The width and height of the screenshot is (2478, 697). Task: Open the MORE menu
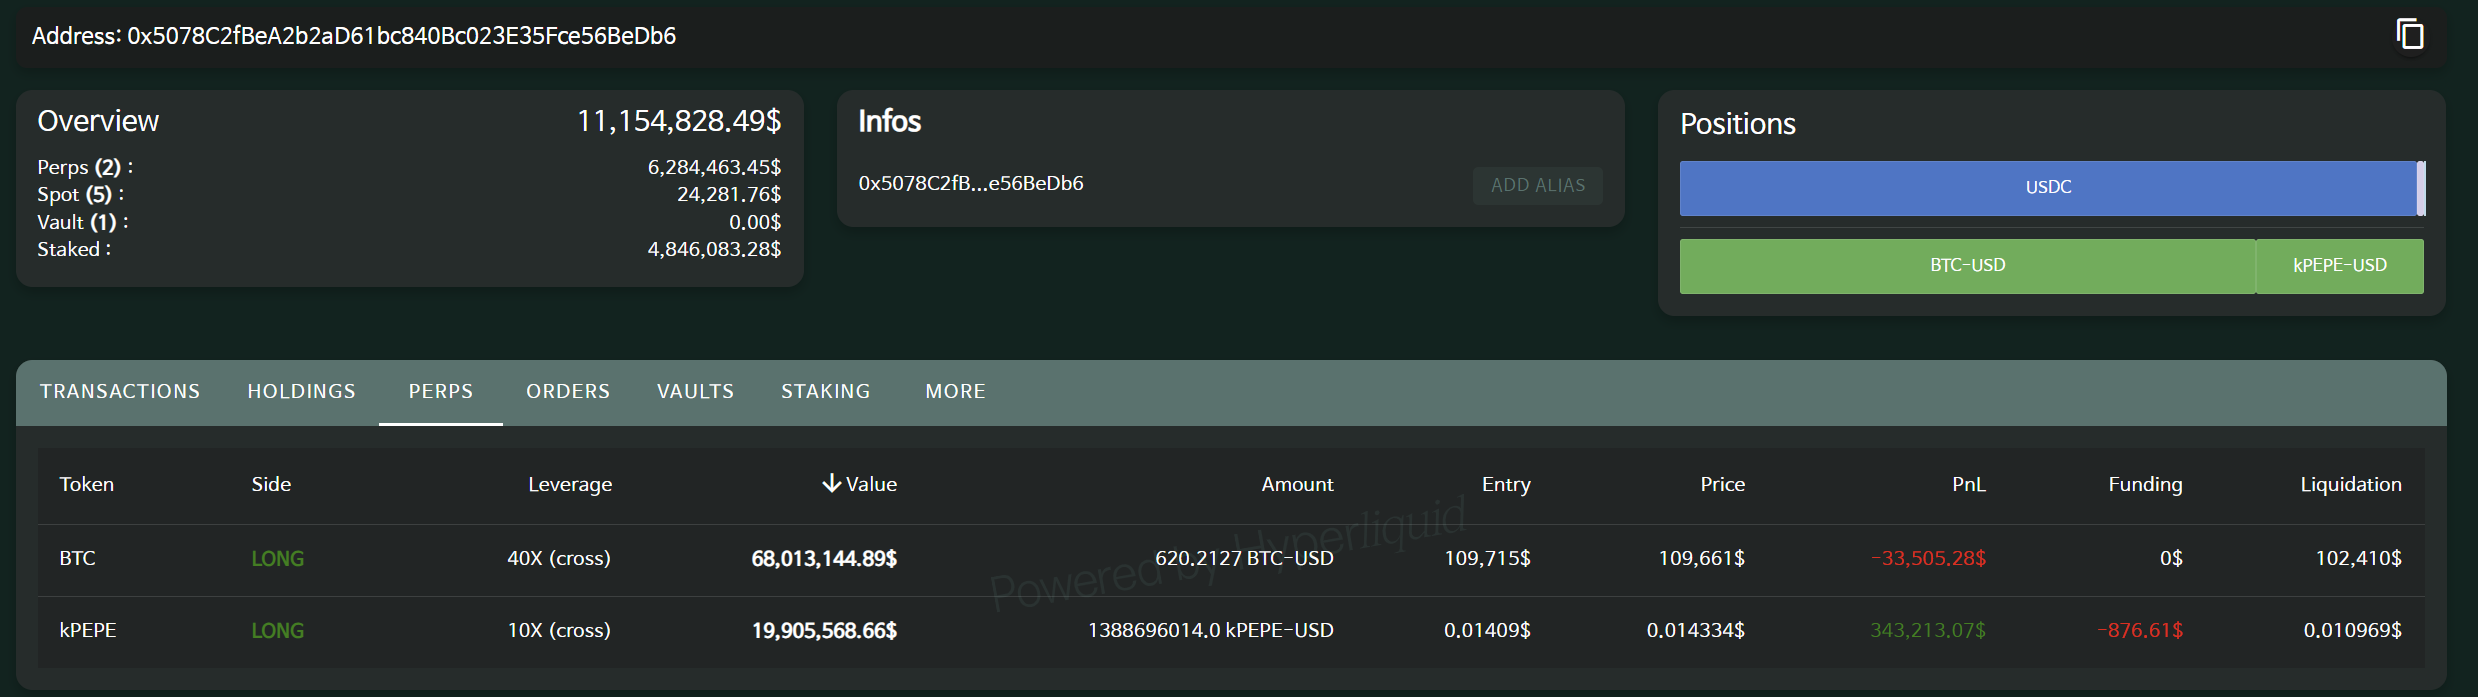[x=954, y=391]
